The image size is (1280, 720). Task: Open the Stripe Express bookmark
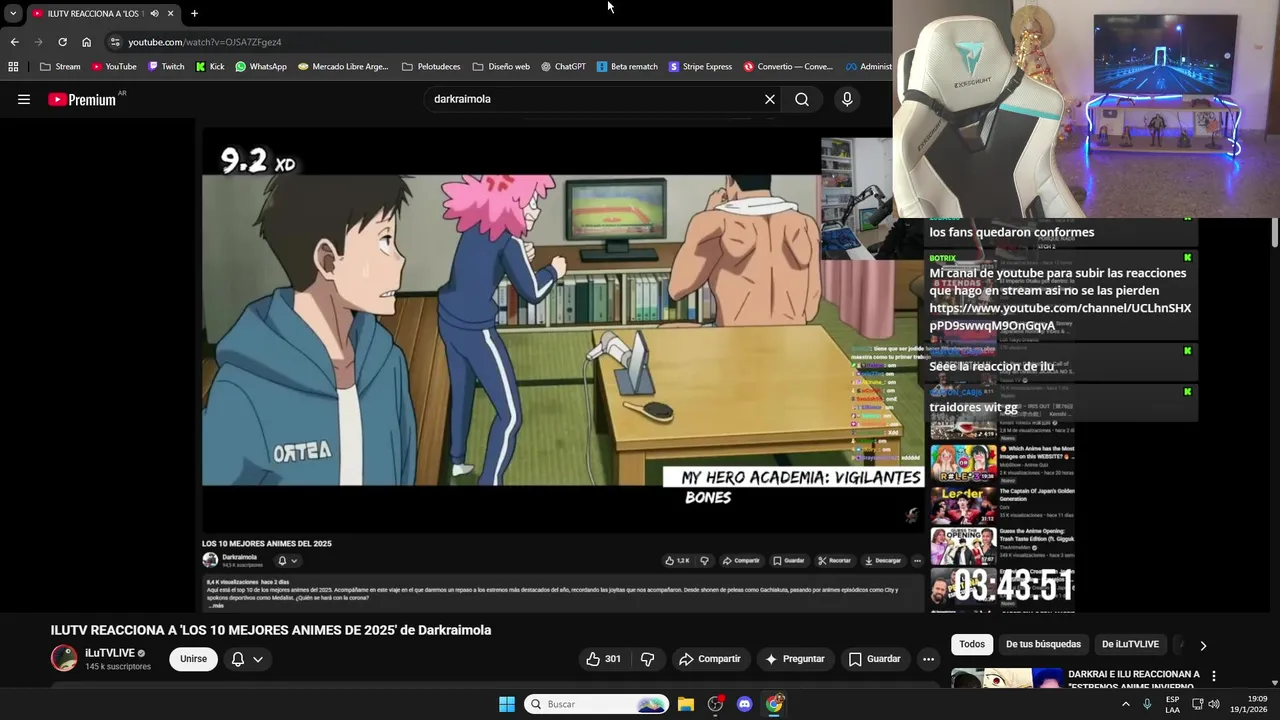700,67
